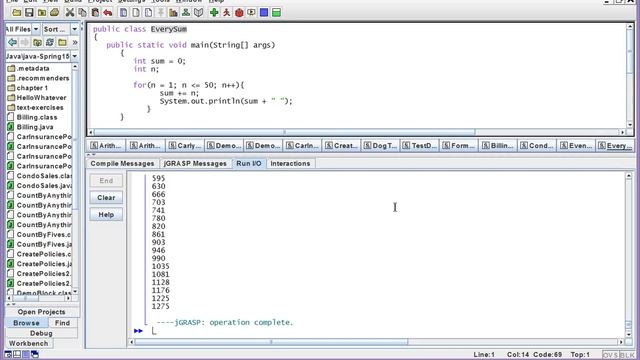Screen dimensions: 640x360
Task: Switch to the Even... file tab
Action: (x=576, y=145)
